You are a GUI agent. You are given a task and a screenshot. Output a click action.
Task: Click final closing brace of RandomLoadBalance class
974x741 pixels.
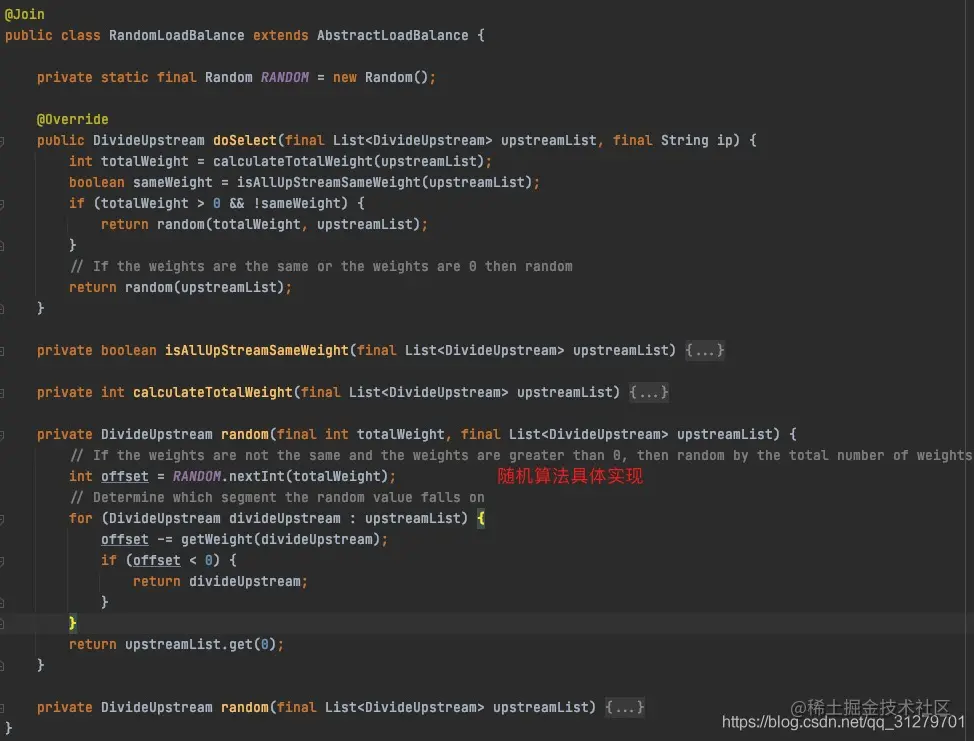point(9,728)
